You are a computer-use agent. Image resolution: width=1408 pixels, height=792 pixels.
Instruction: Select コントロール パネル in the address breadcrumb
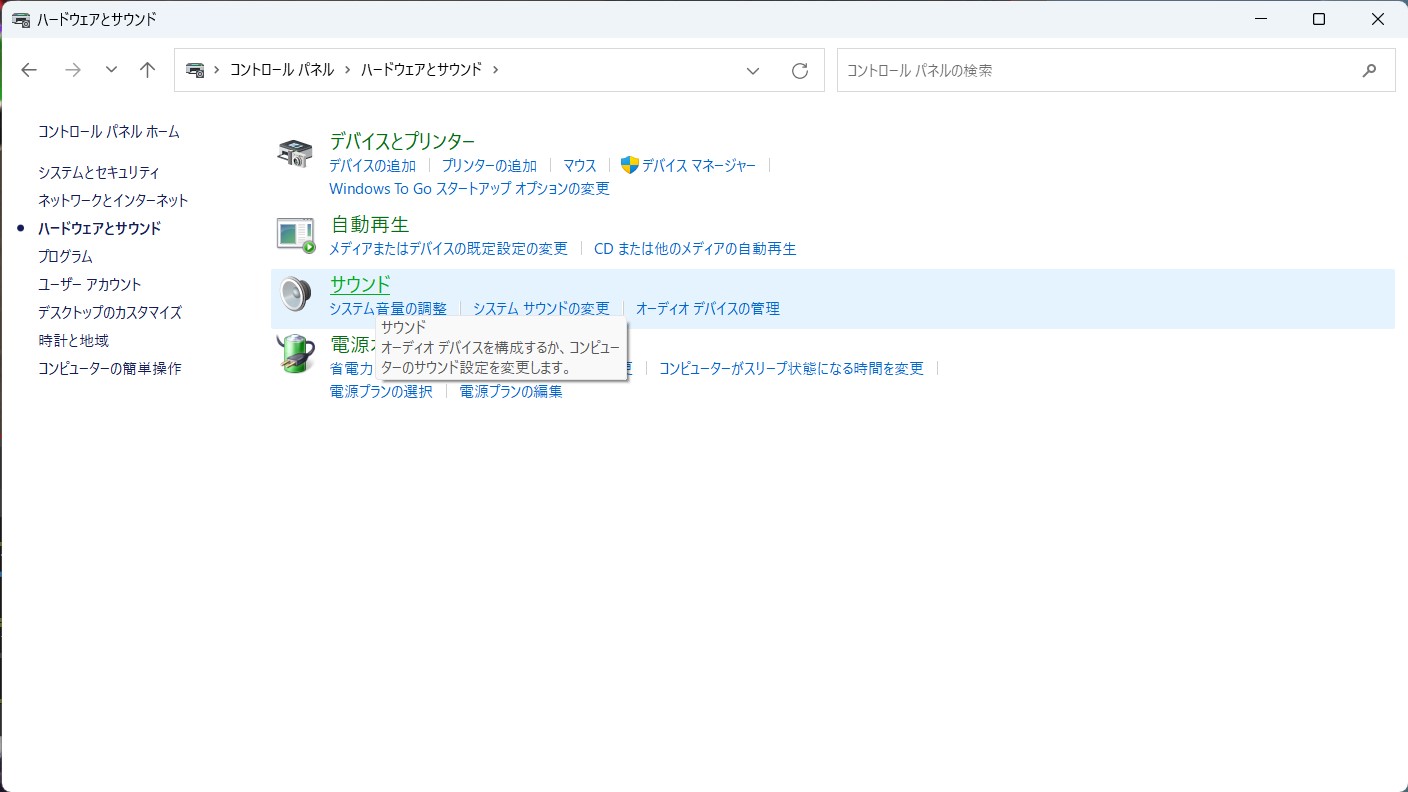pyautogui.click(x=282, y=70)
